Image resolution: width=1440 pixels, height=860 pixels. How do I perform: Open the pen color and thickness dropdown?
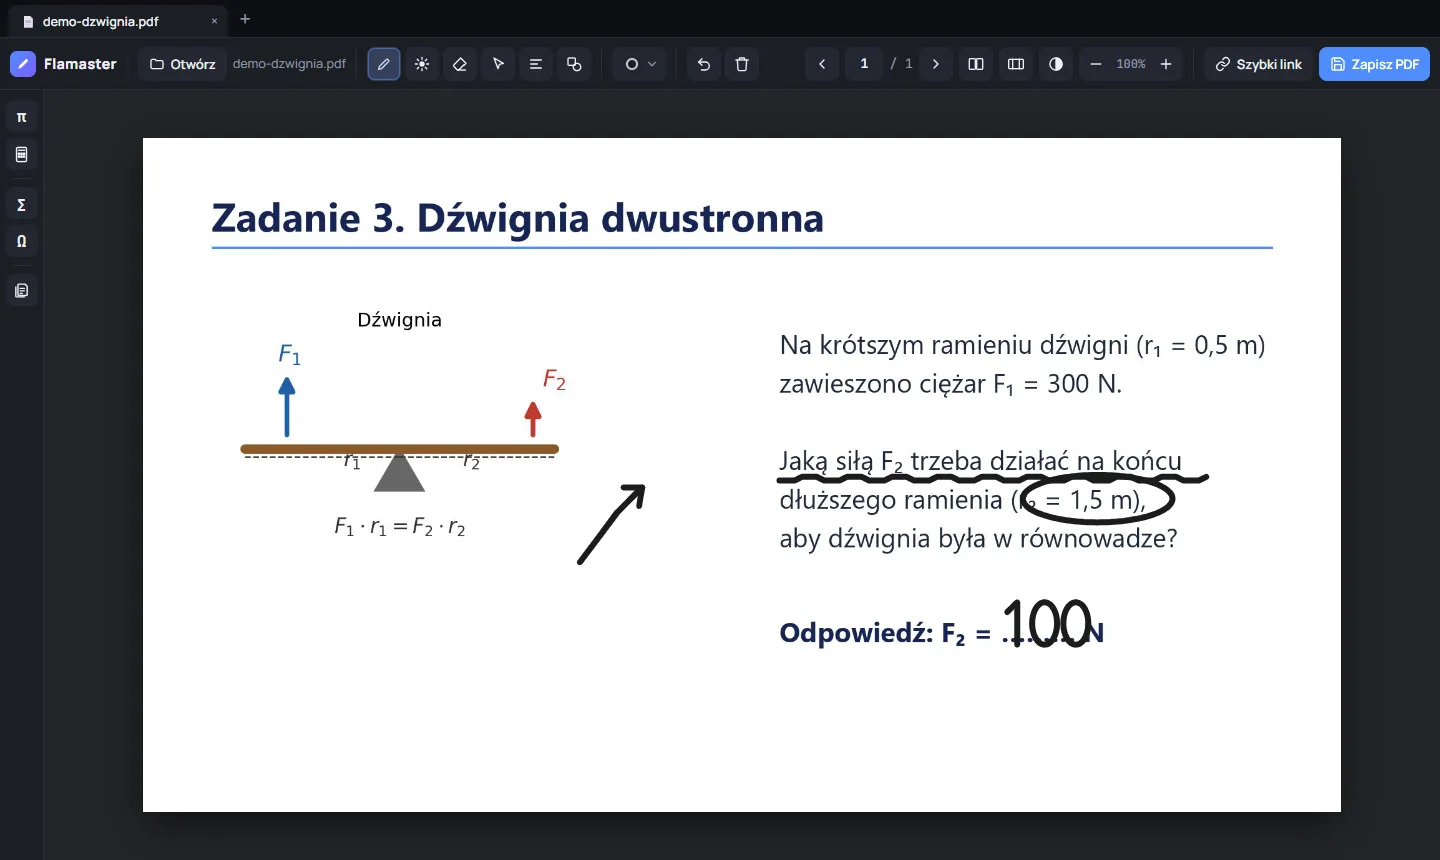[x=640, y=64]
